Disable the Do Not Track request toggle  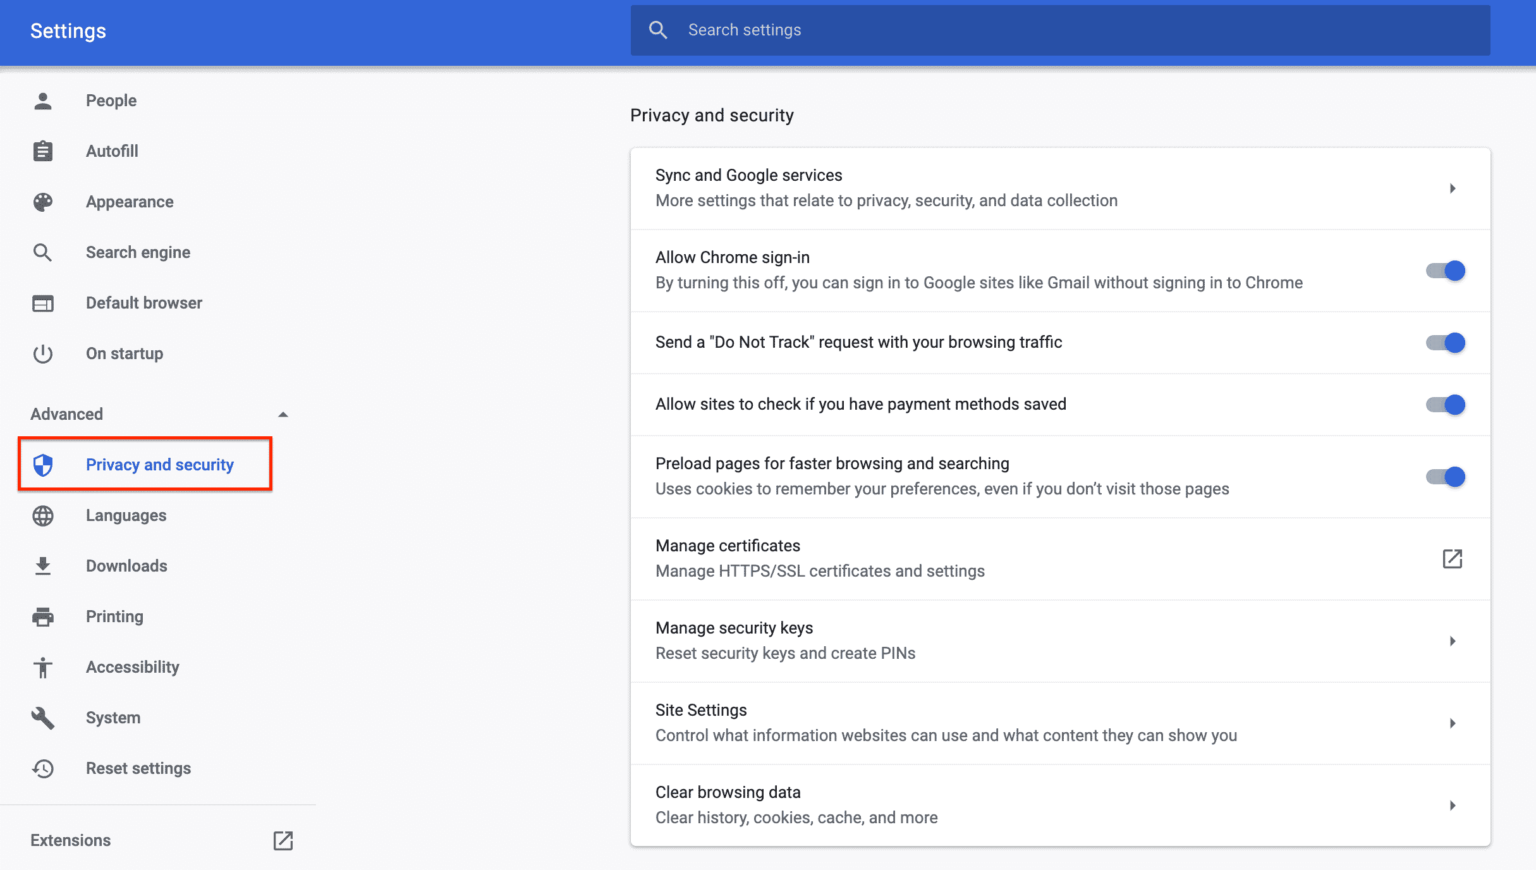[1445, 343]
